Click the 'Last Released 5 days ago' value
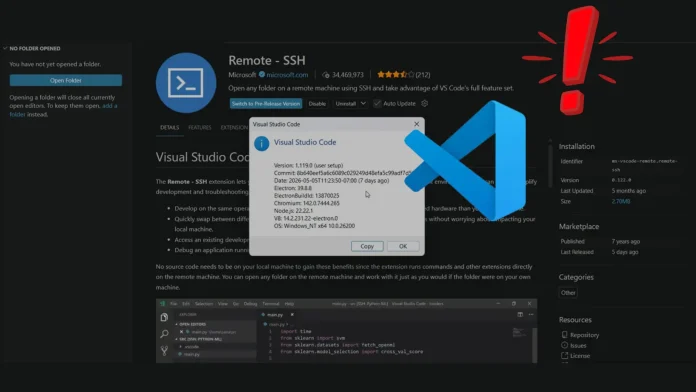 pyautogui.click(x=625, y=252)
